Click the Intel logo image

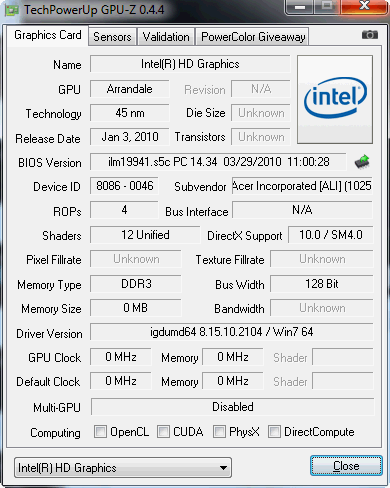335,99
